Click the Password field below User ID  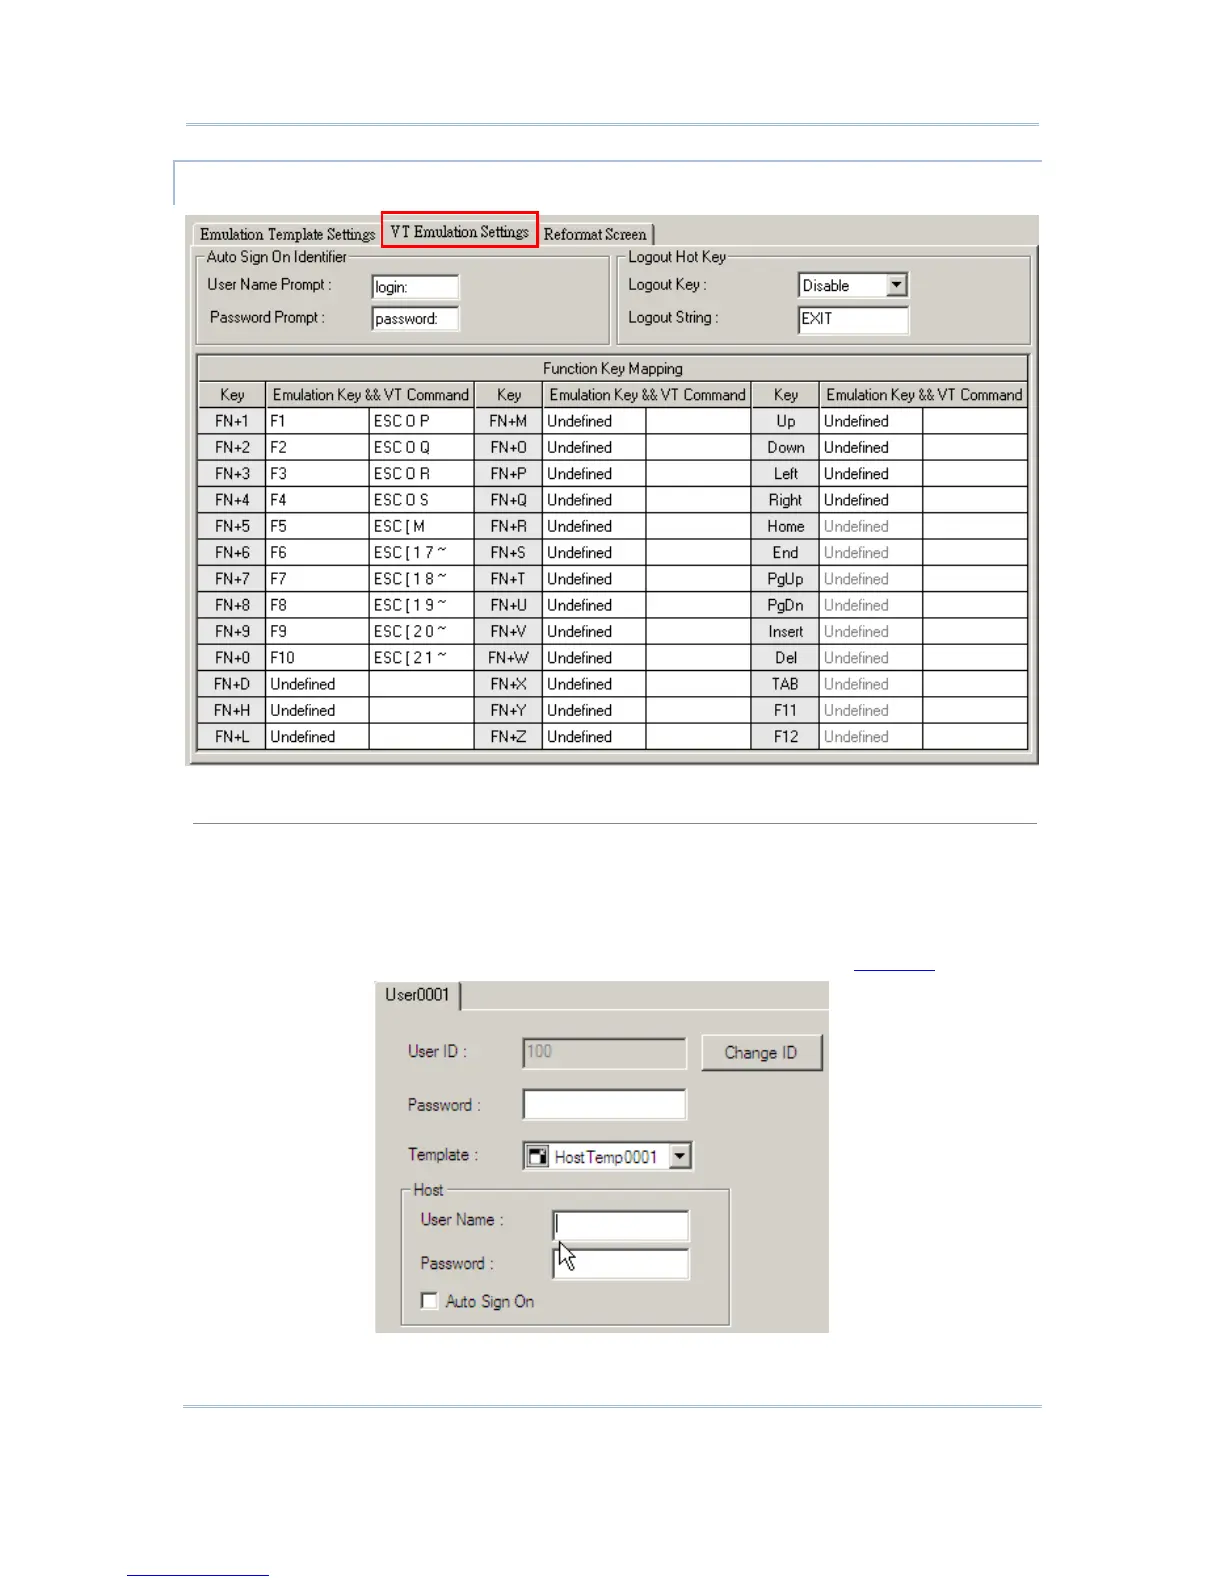(x=604, y=1105)
